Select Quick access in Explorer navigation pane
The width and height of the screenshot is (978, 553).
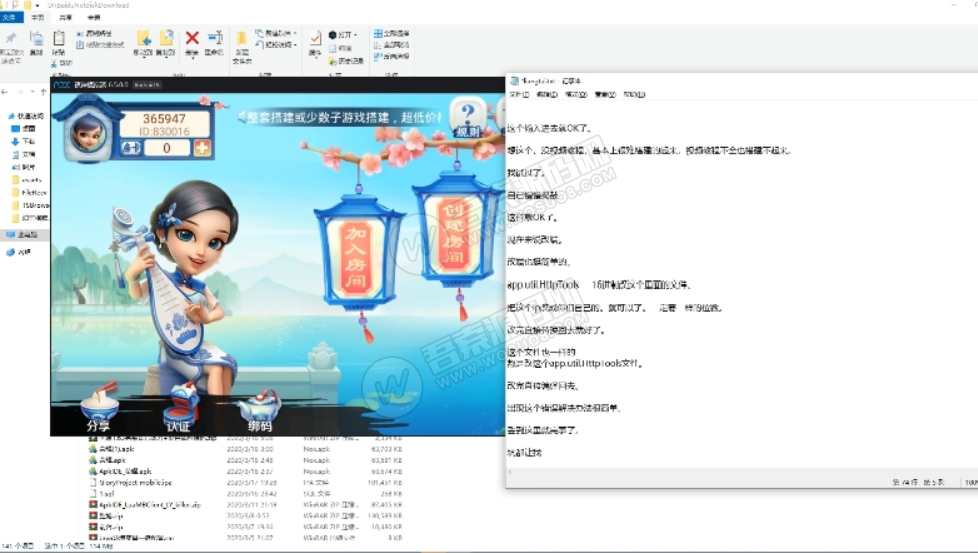pos(26,116)
